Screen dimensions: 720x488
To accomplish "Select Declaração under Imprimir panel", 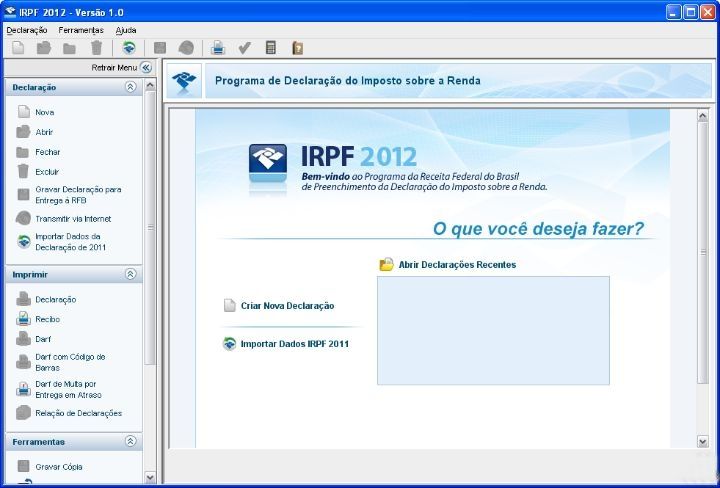I will (x=46, y=299).
